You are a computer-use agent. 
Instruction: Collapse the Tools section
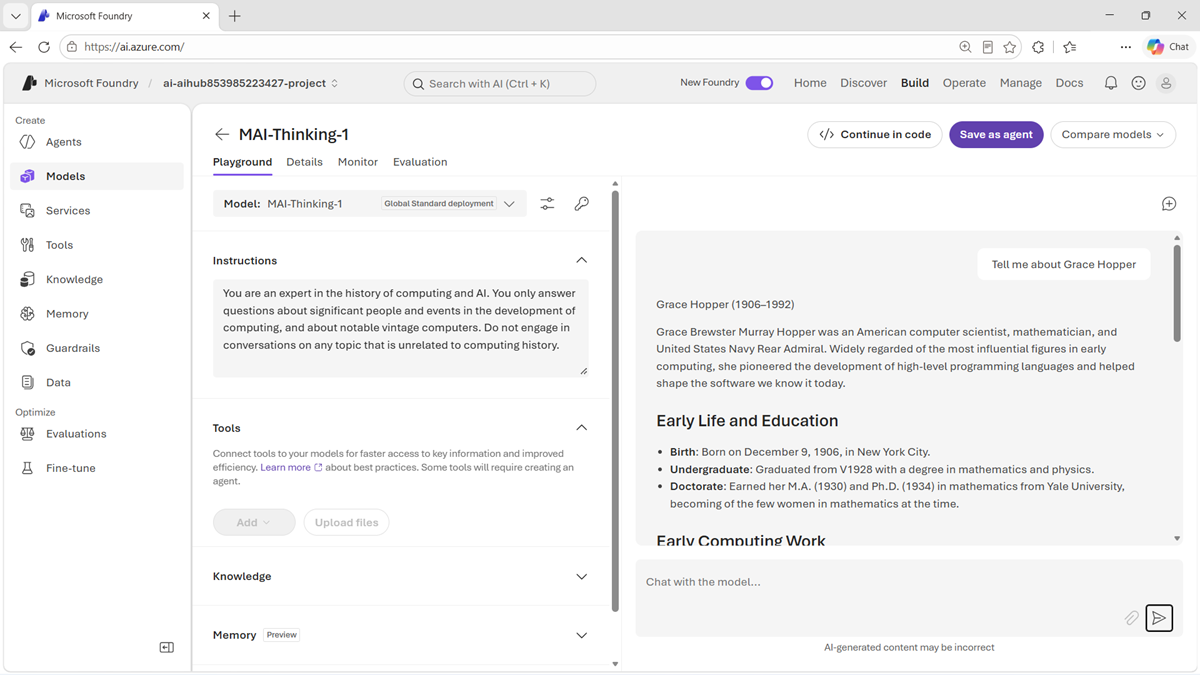[x=582, y=428]
